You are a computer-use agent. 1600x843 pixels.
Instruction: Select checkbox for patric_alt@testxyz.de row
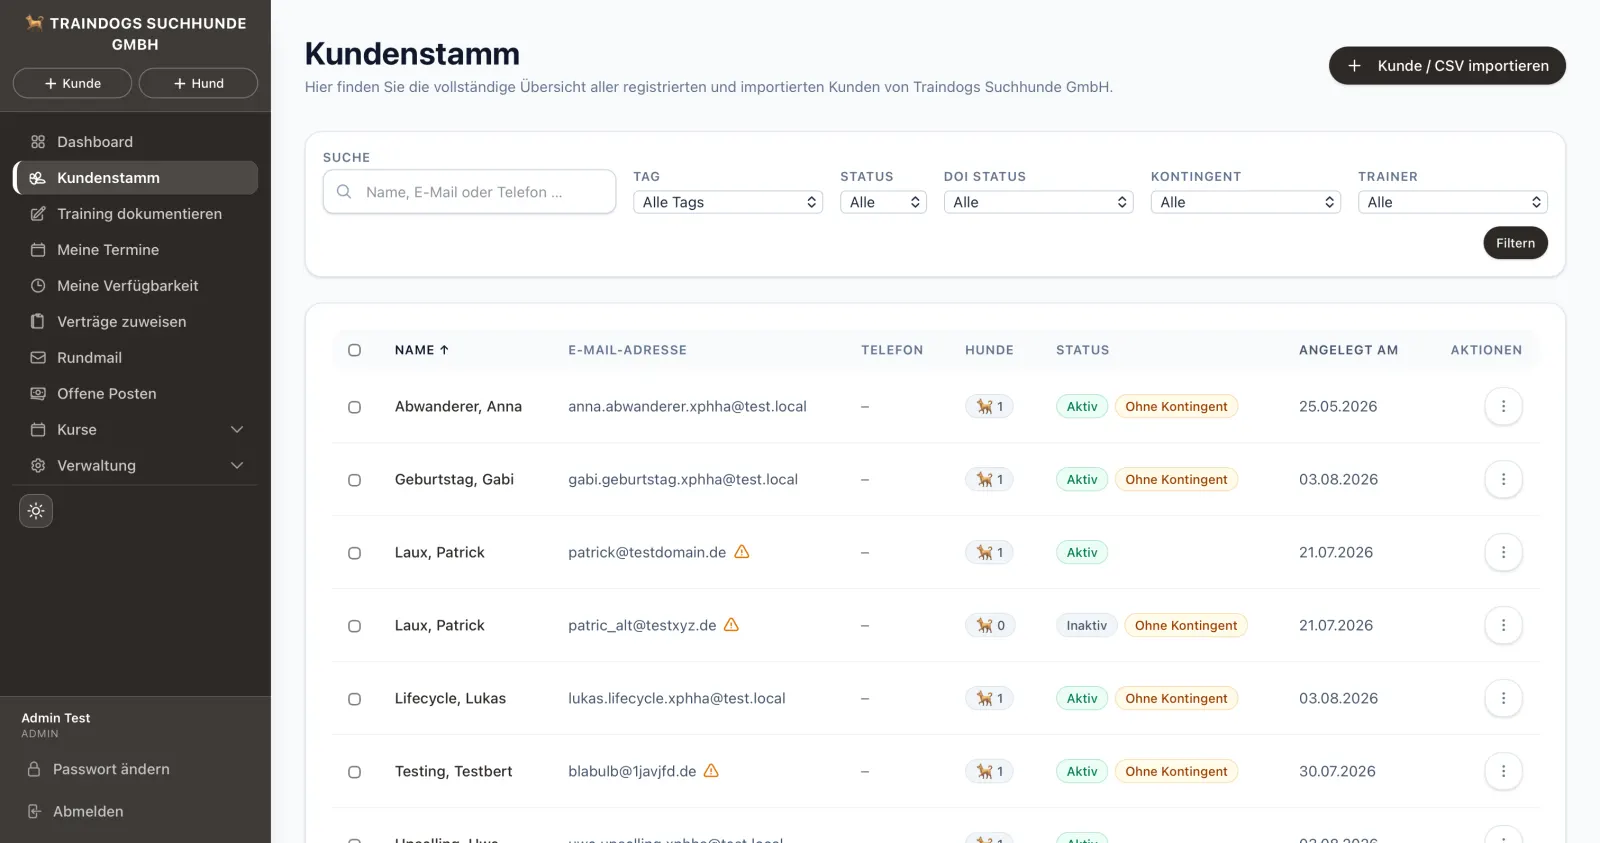pyautogui.click(x=354, y=626)
